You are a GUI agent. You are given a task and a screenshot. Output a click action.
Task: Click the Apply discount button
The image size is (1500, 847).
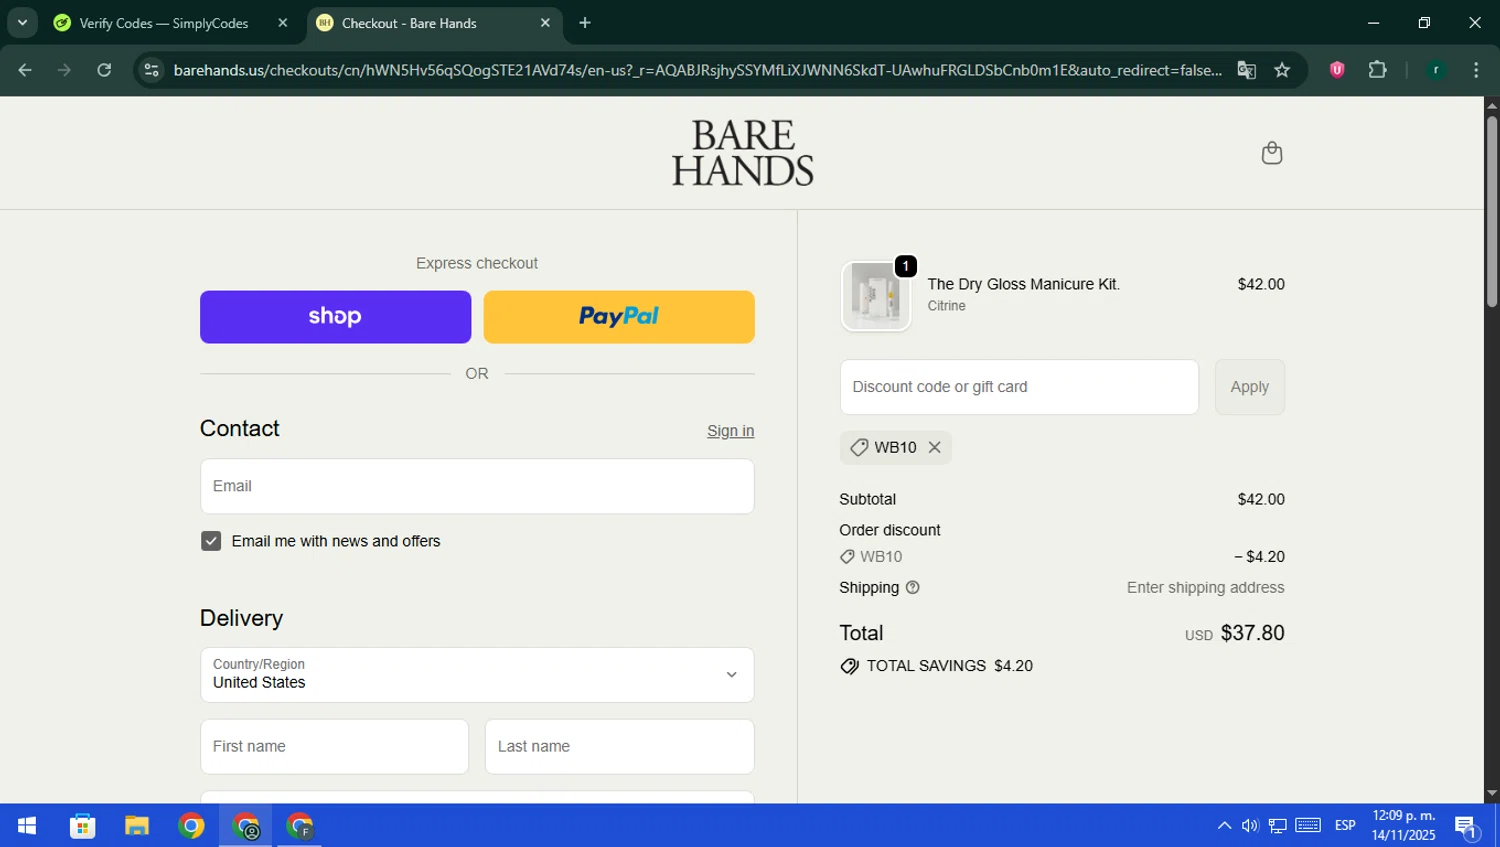pos(1249,387)
